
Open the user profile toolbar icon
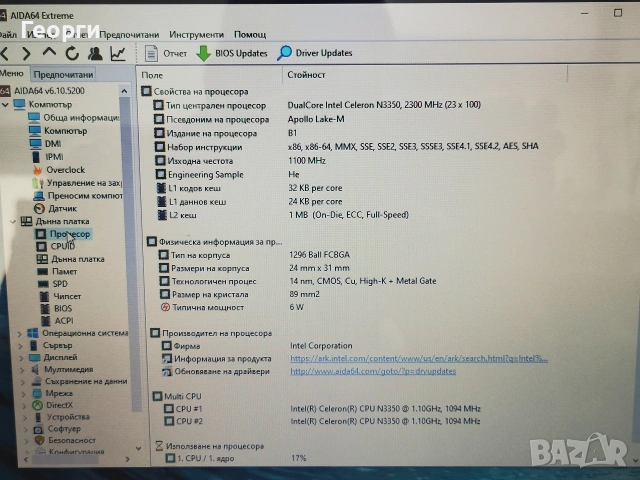95,53
